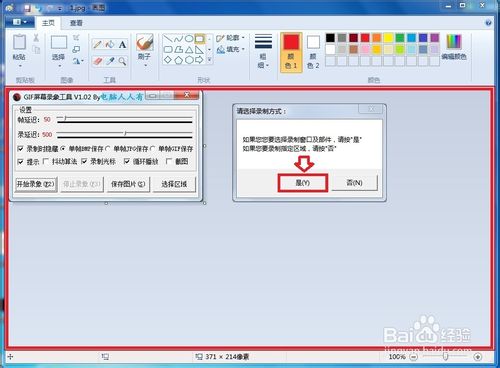Toggle 截图 checkbox in GIF tool image

coord(169,161)
